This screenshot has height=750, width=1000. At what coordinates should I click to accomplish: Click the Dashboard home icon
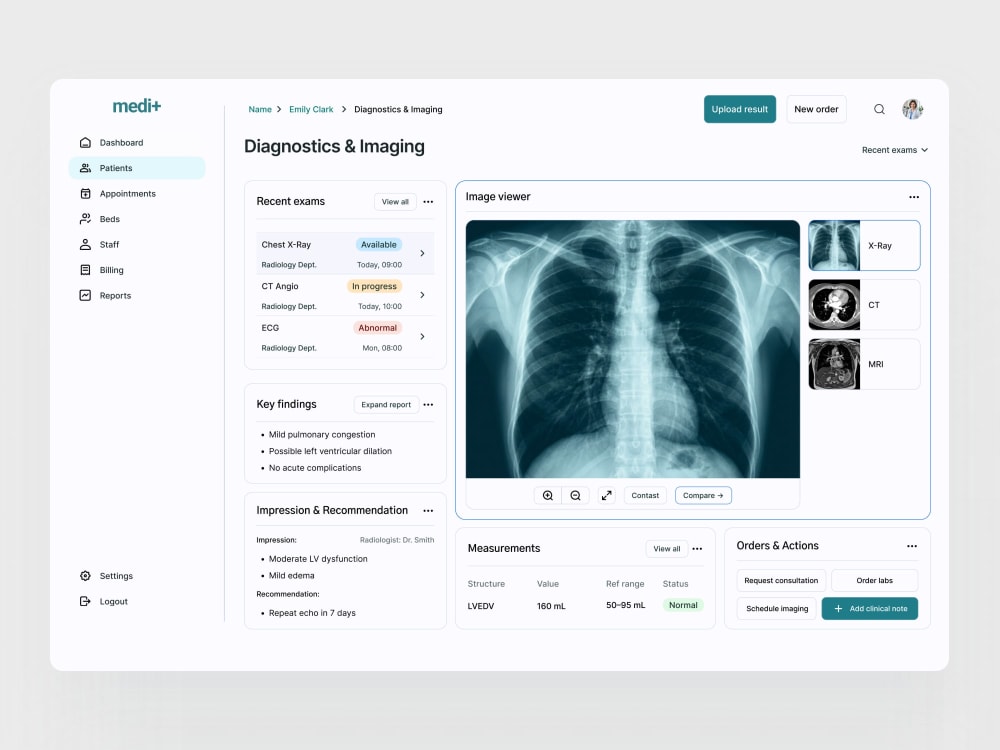[x=85, y=142]
